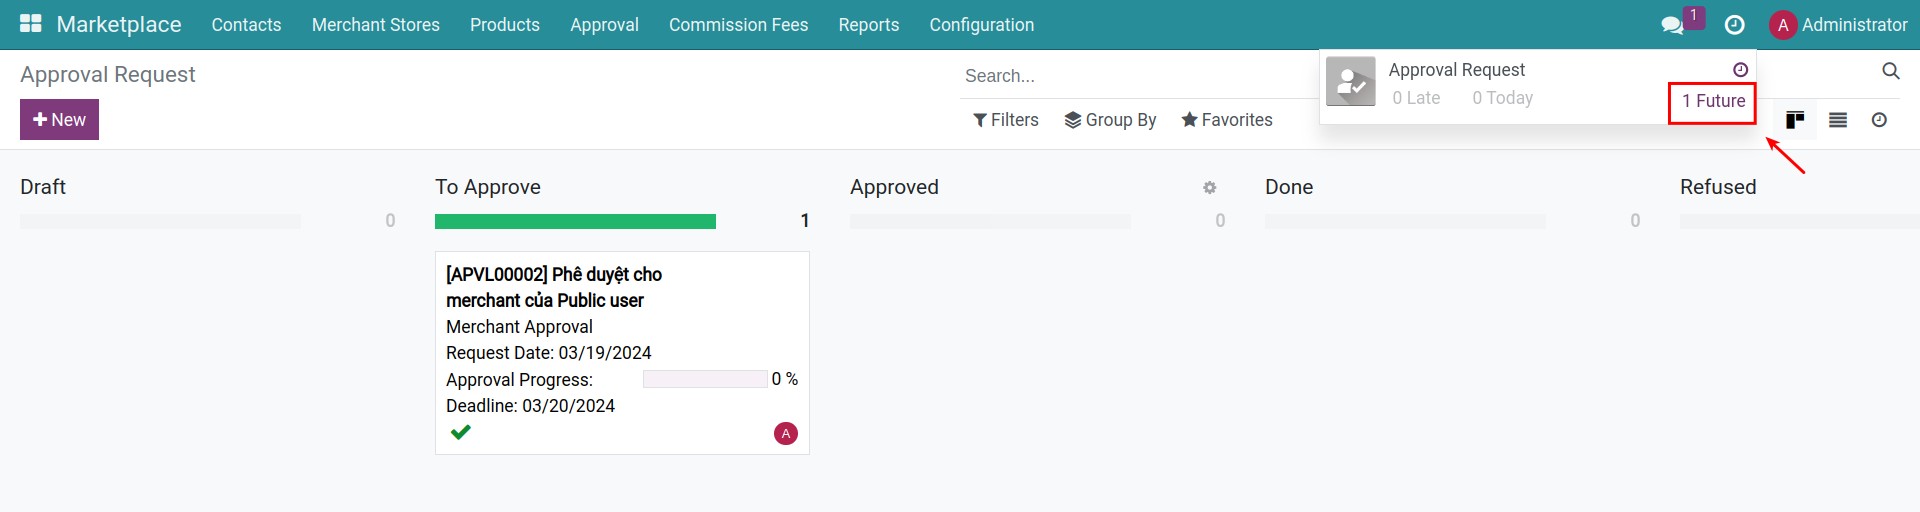Image resolution: width=1920 pixels, height=512 pixels.
Task: Open the Filters dropdown
Action: coord(1006,120)
